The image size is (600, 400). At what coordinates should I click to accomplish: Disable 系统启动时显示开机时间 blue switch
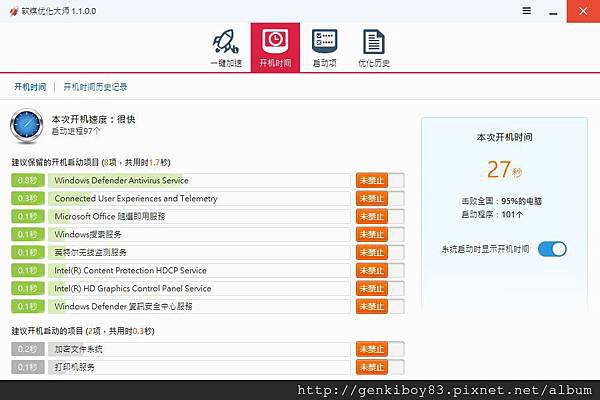pos(552,249)
